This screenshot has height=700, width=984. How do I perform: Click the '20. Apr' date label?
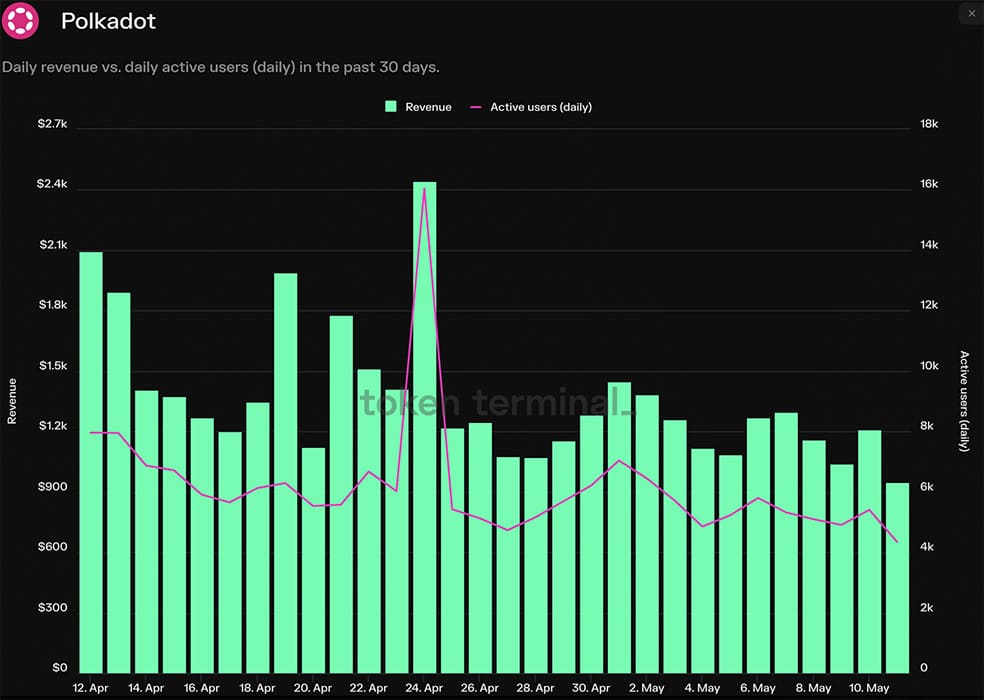pyautogui.click(x=313, y=688)
